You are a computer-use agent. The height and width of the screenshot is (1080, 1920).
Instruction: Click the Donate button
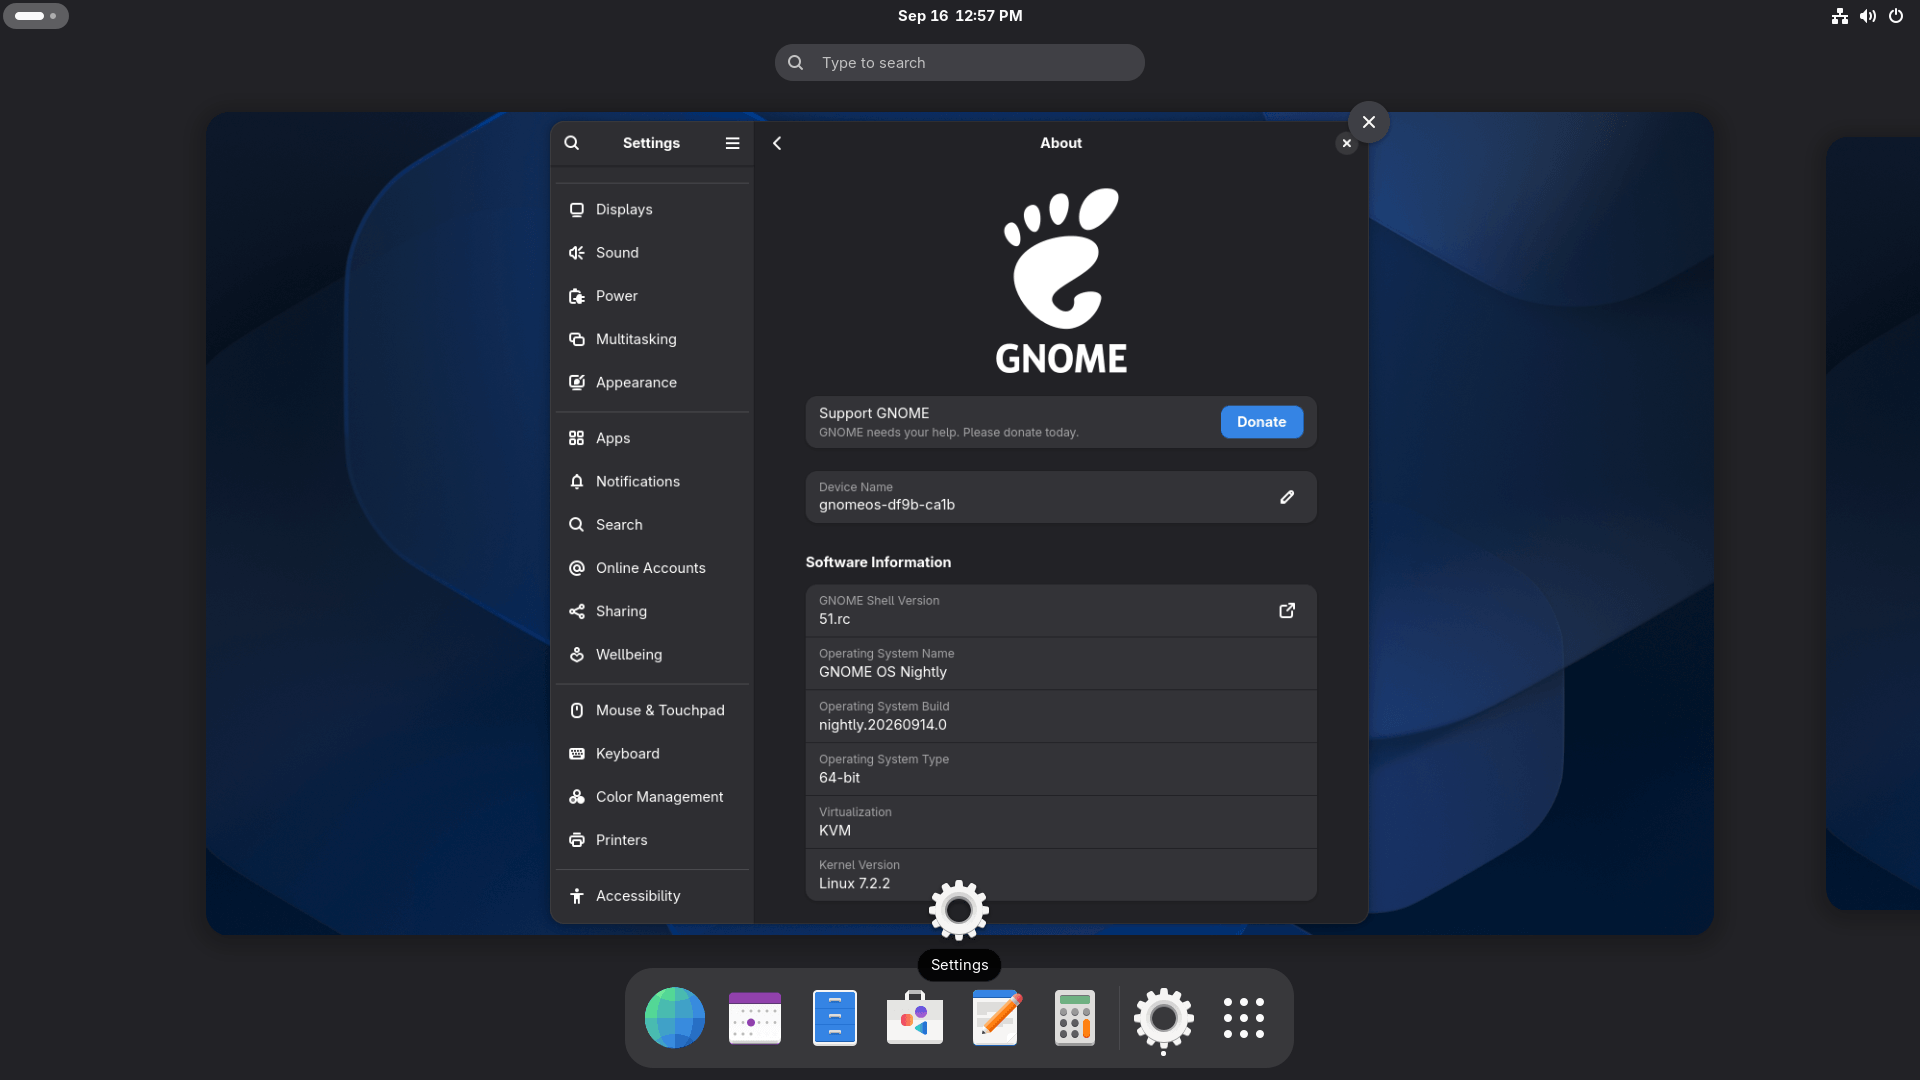(x=1262, y=422)
